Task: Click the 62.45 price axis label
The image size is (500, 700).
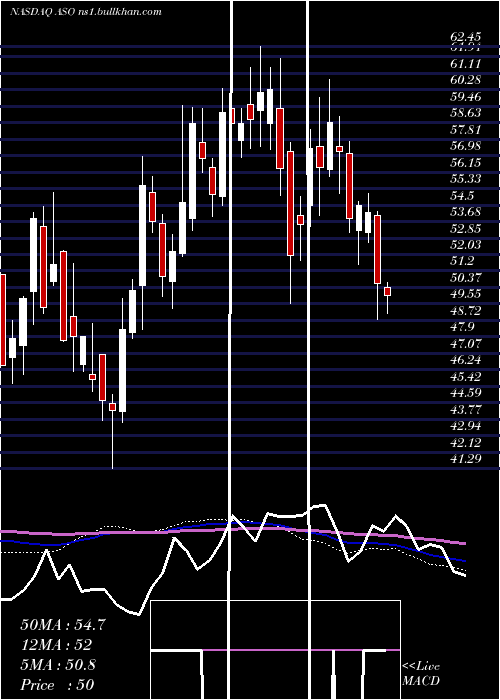Action: pyautogui.click(x=466, y=37)
